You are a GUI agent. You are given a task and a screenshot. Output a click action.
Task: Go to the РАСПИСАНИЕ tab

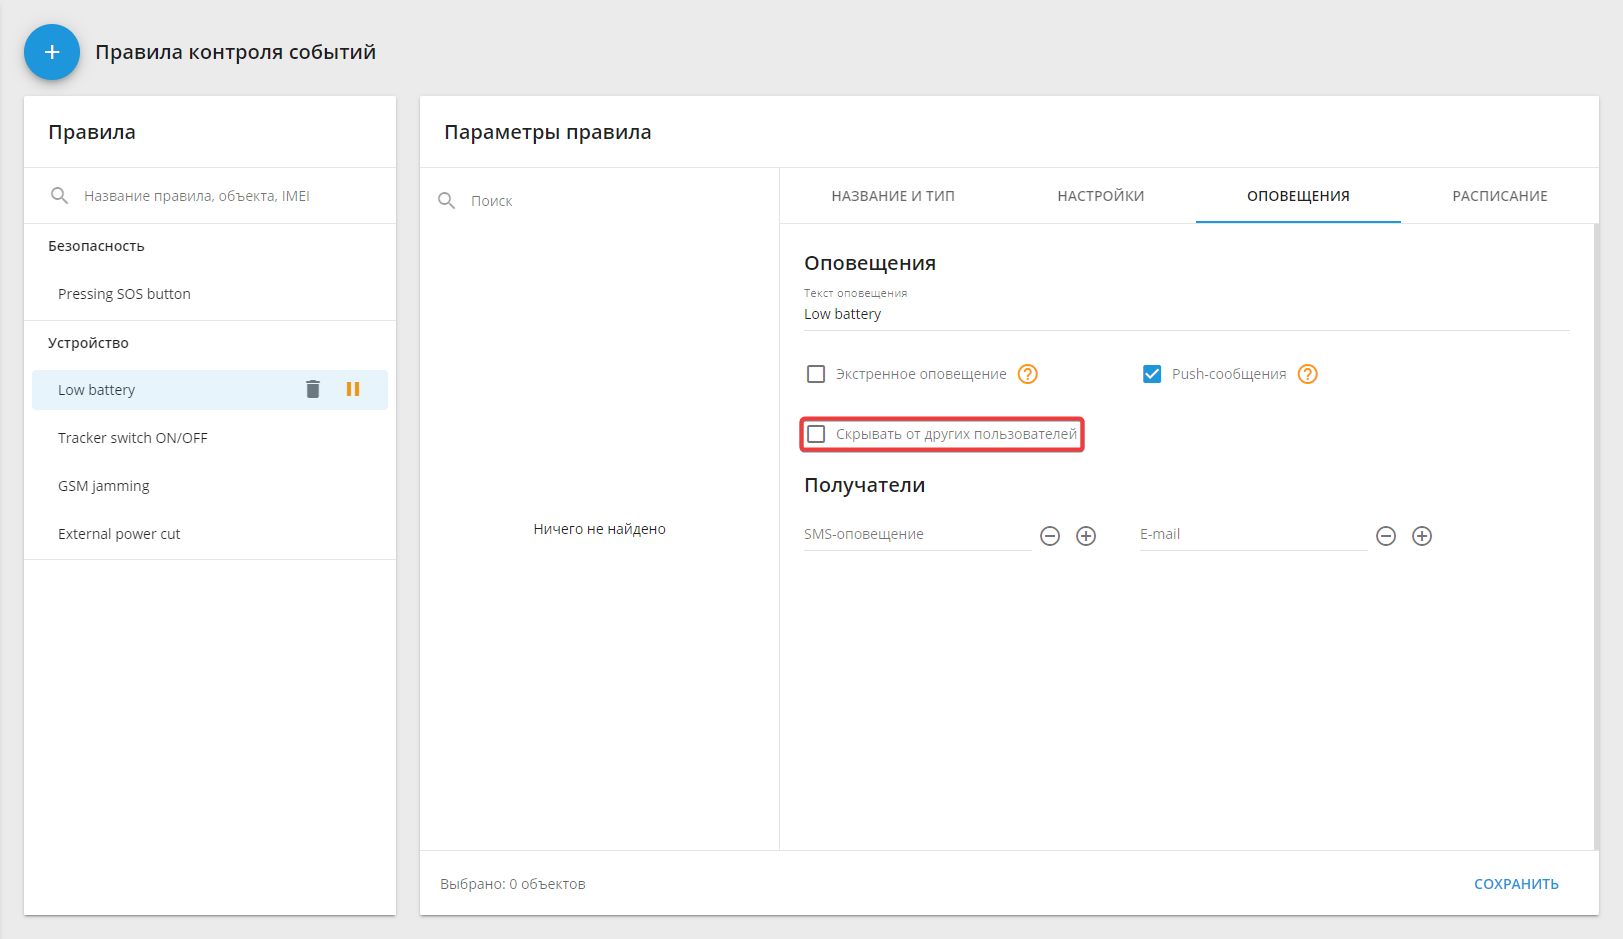[x=1499, y=196]
